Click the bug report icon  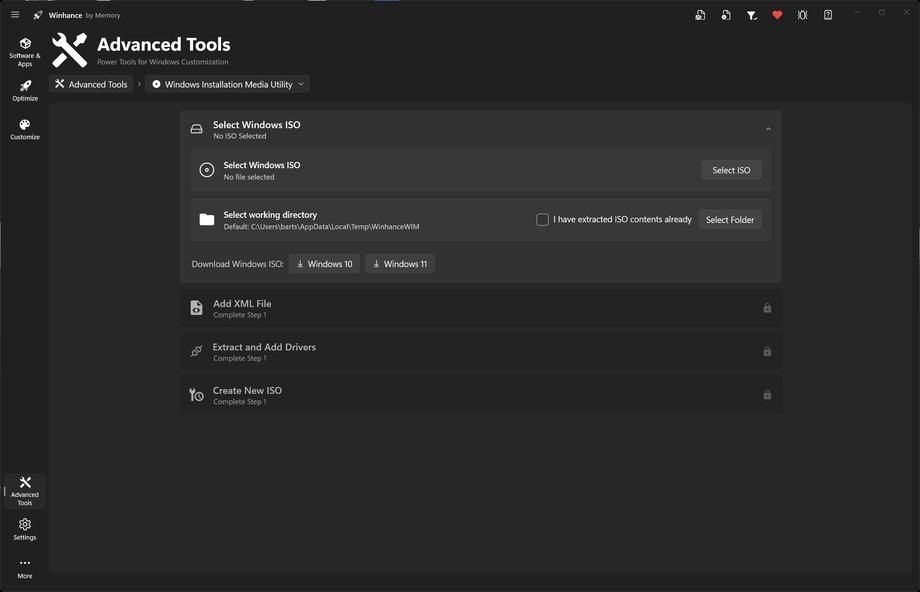point(802,15)
